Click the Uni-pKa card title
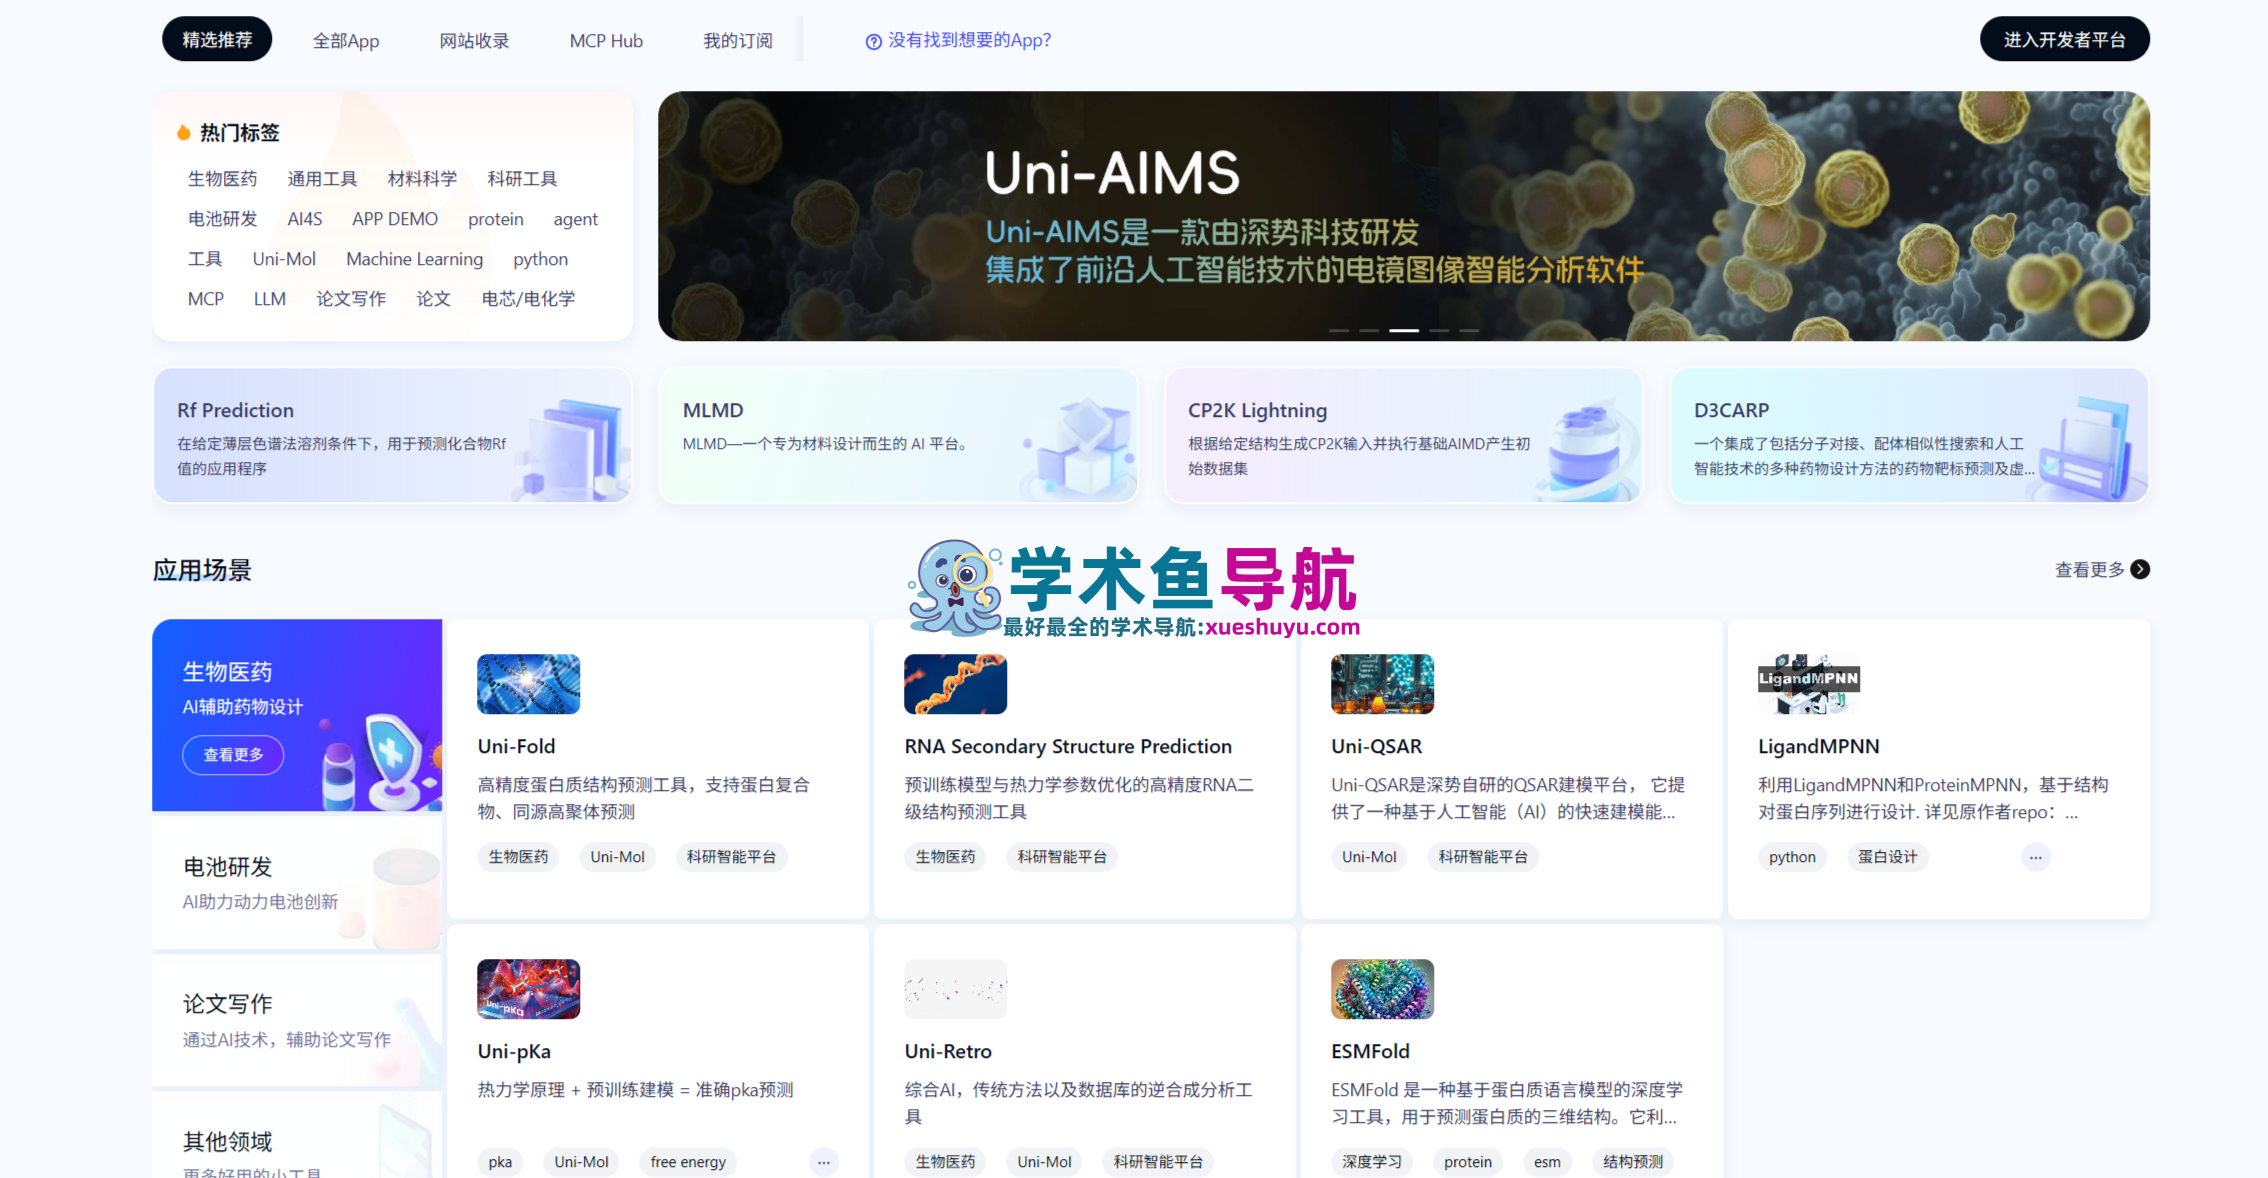 [x=514, y=1051]
